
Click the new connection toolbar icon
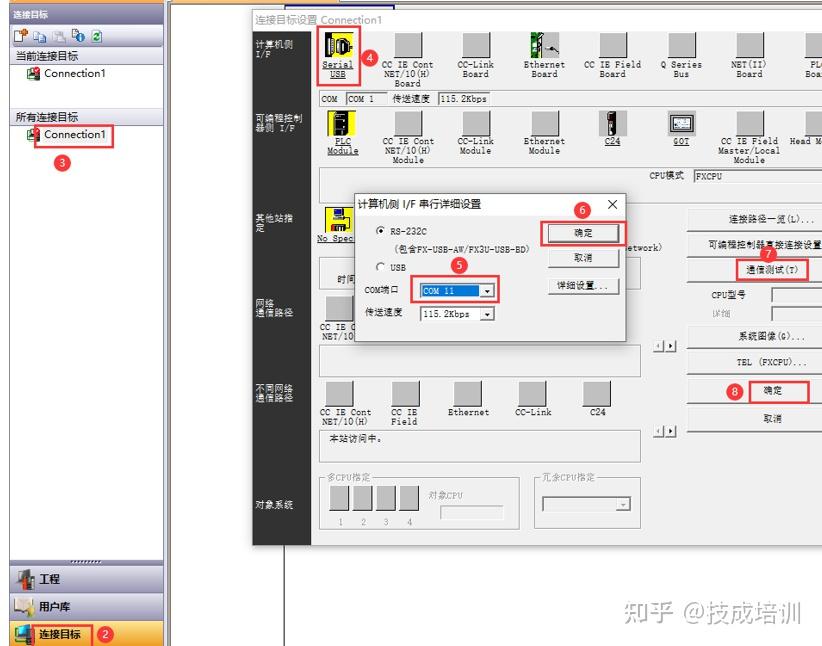pyautogui.click(x=20, y=36)
